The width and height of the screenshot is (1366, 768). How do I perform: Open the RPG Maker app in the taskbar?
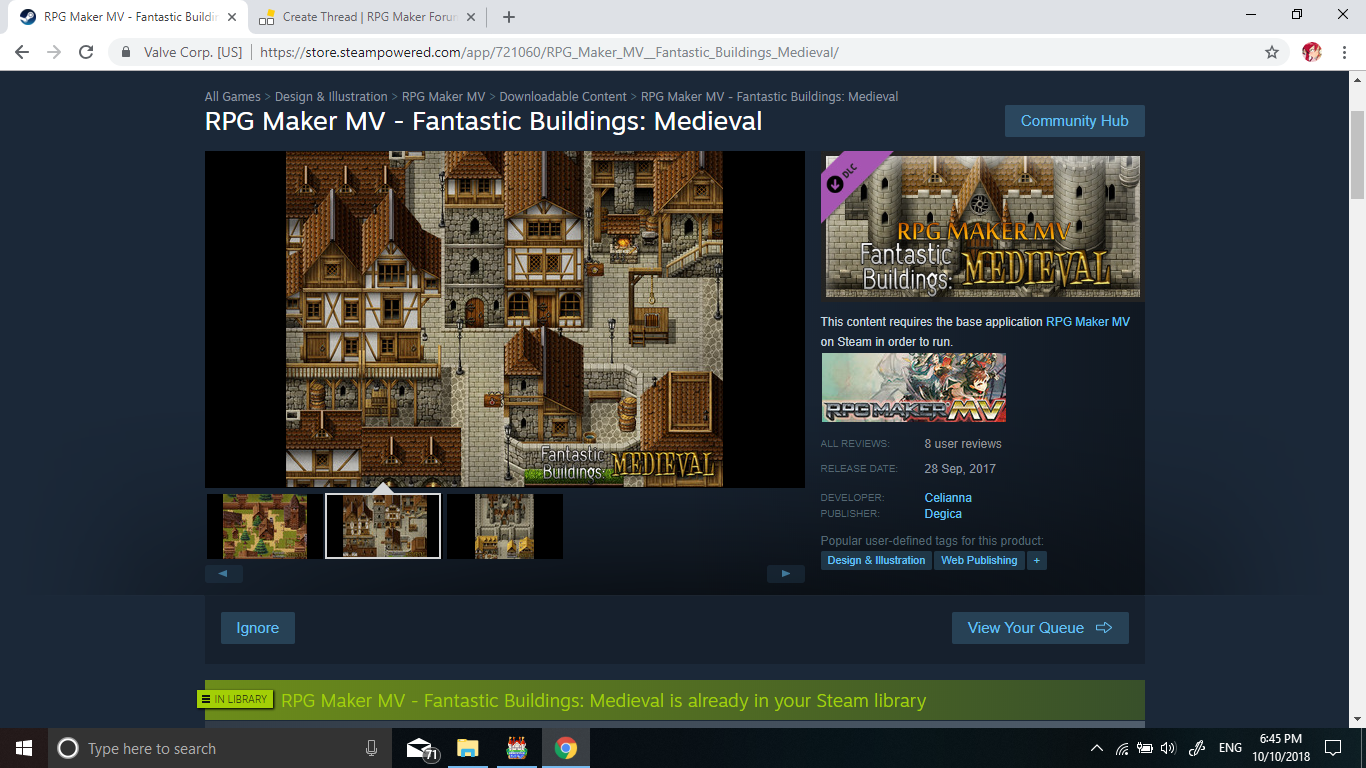517,748
